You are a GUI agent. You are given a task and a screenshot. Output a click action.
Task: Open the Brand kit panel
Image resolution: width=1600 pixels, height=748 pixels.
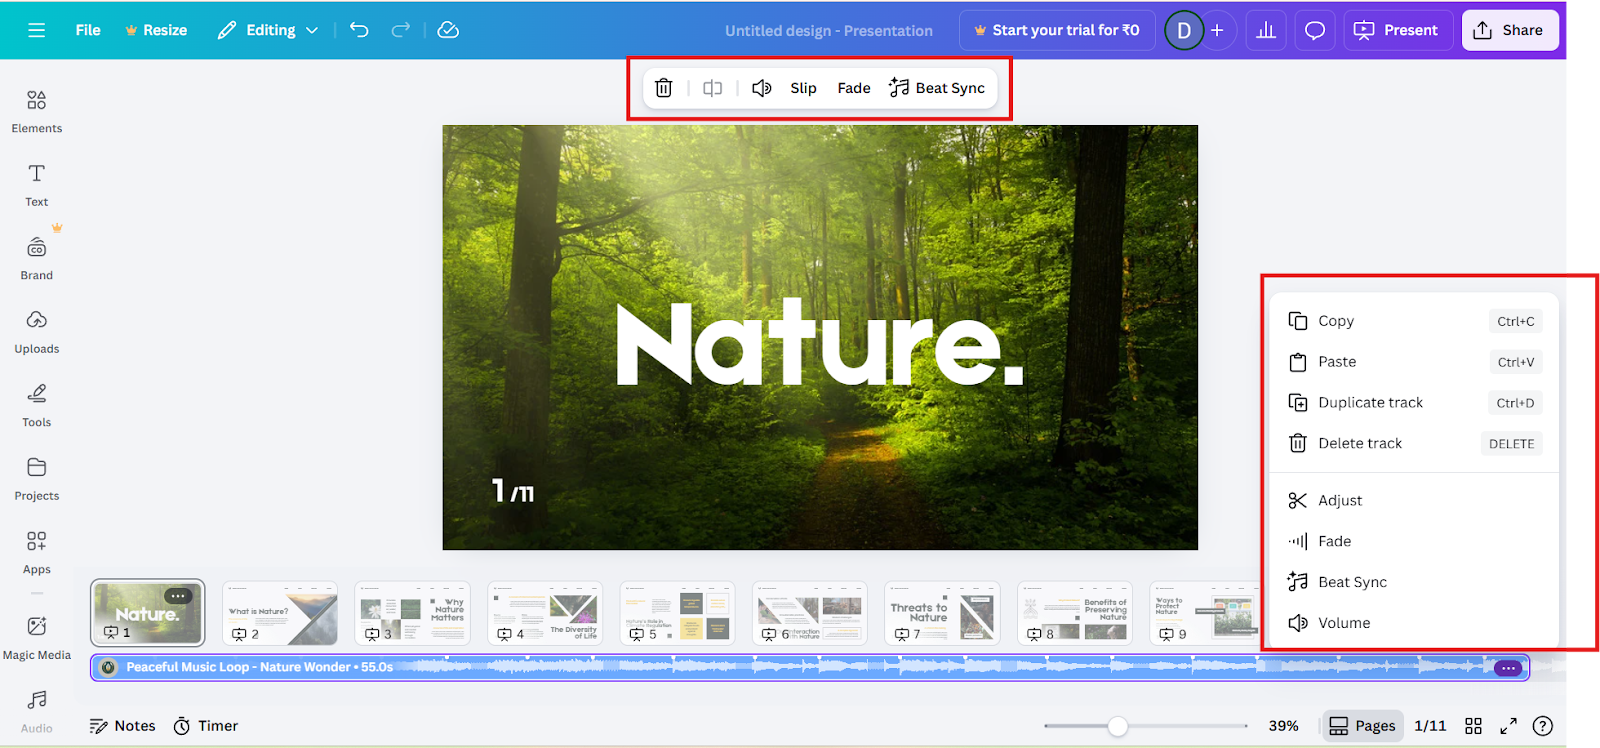pos(37,258)
